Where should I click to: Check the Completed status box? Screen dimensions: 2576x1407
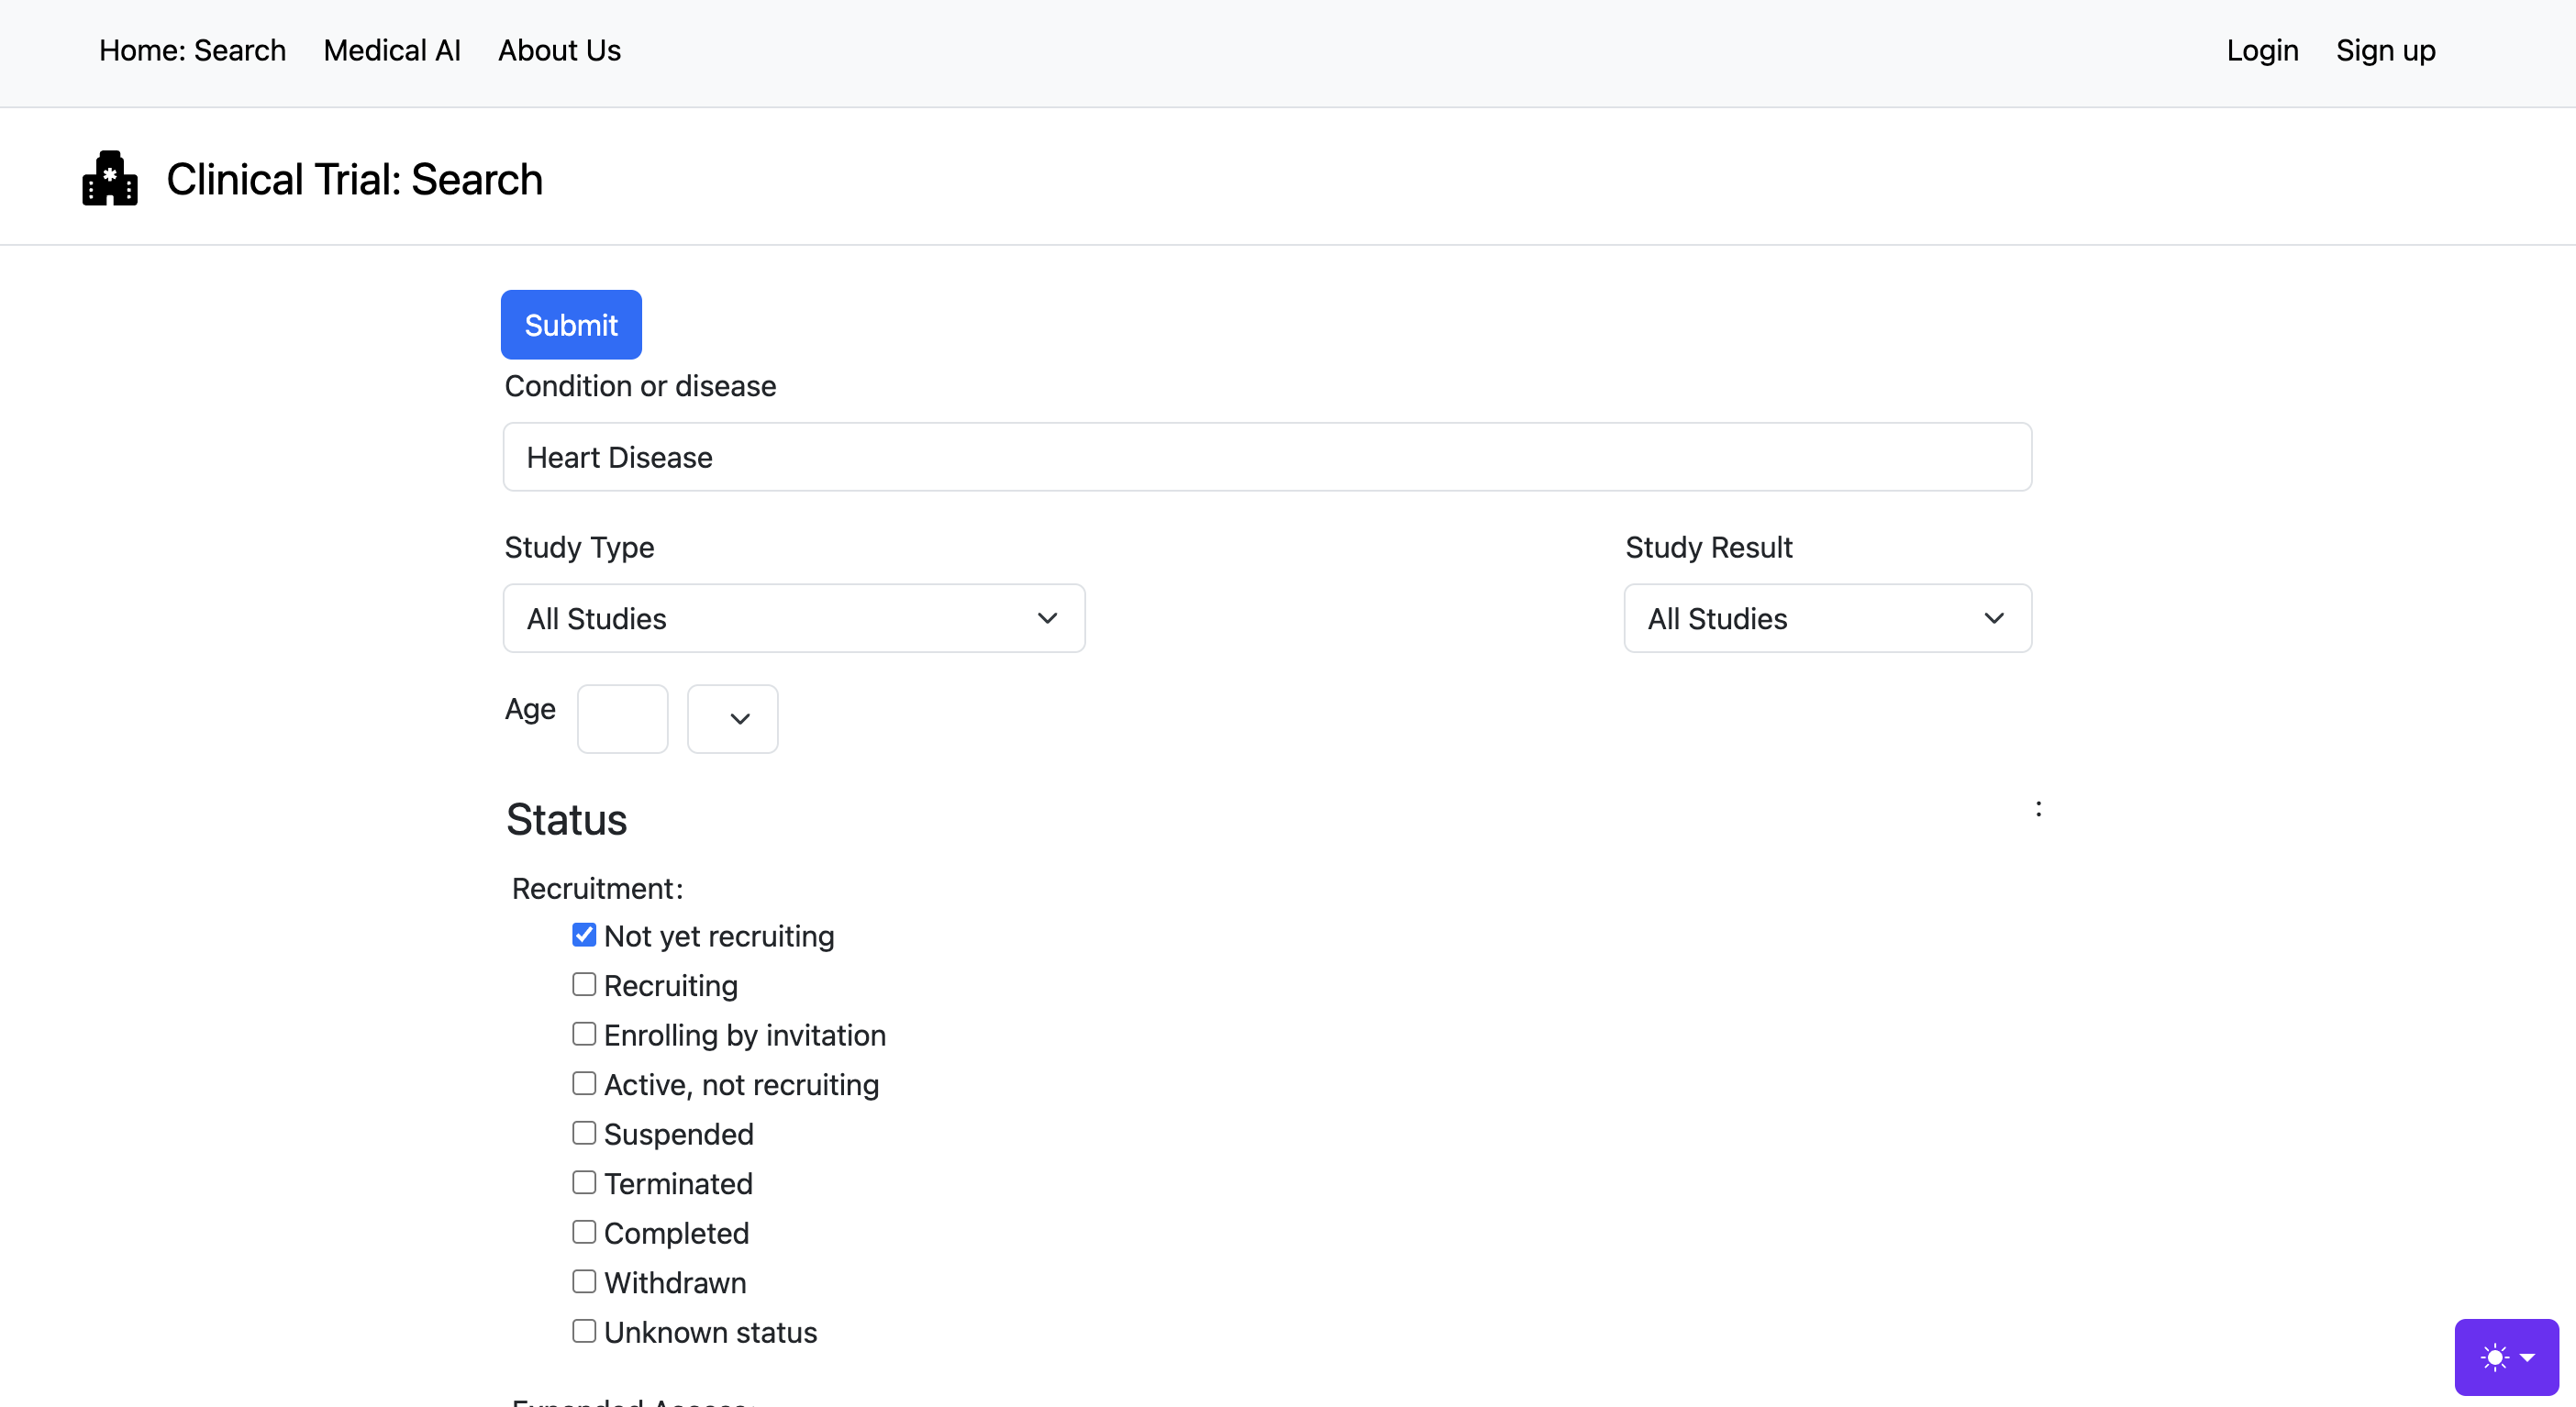tap(584, 1232)
